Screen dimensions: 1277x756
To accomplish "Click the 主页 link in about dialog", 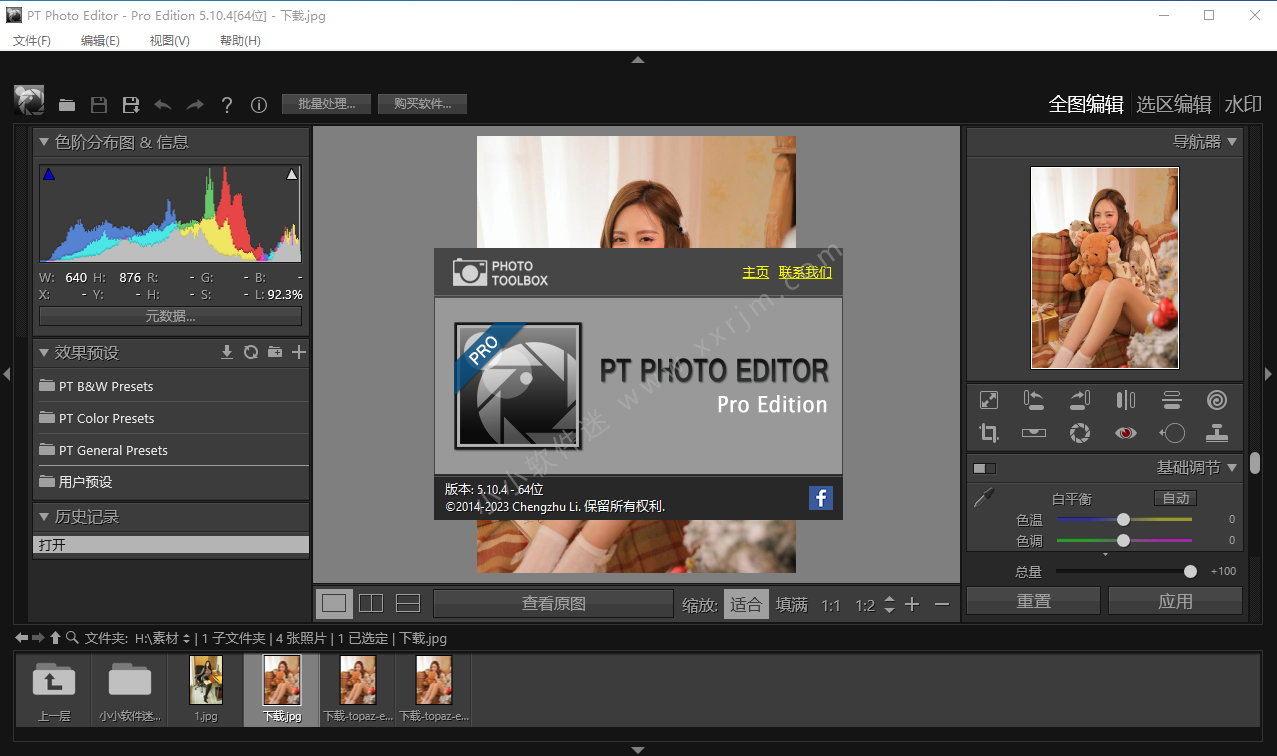I will 756,272.
